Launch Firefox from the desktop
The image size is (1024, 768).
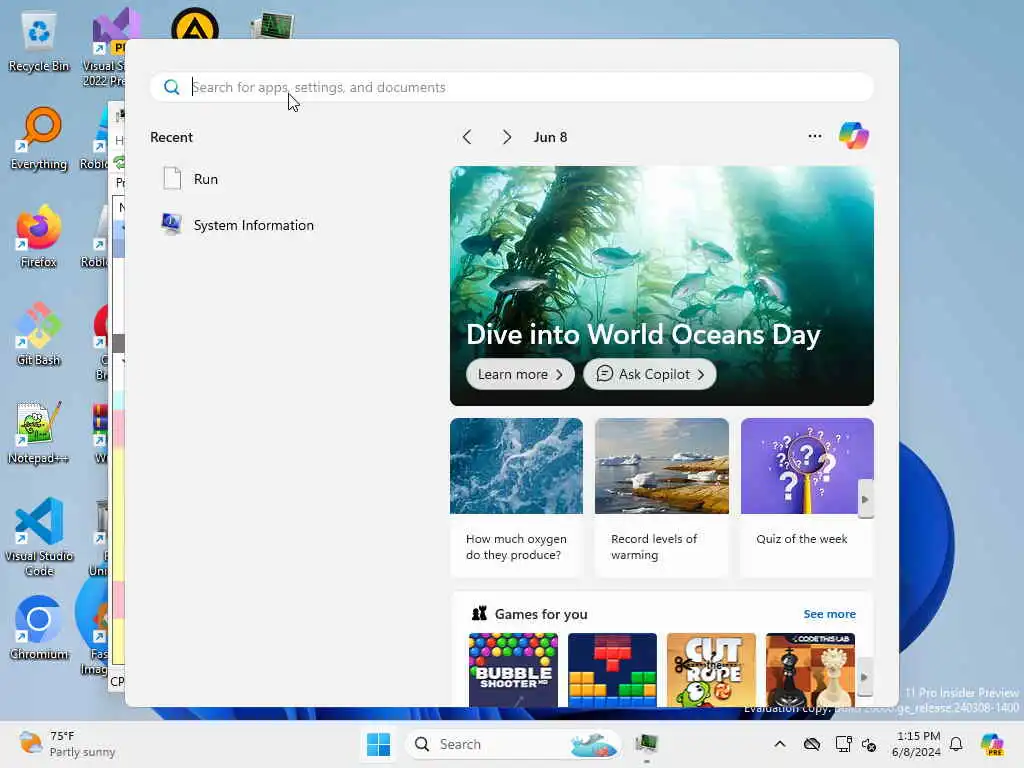(39, 237)
